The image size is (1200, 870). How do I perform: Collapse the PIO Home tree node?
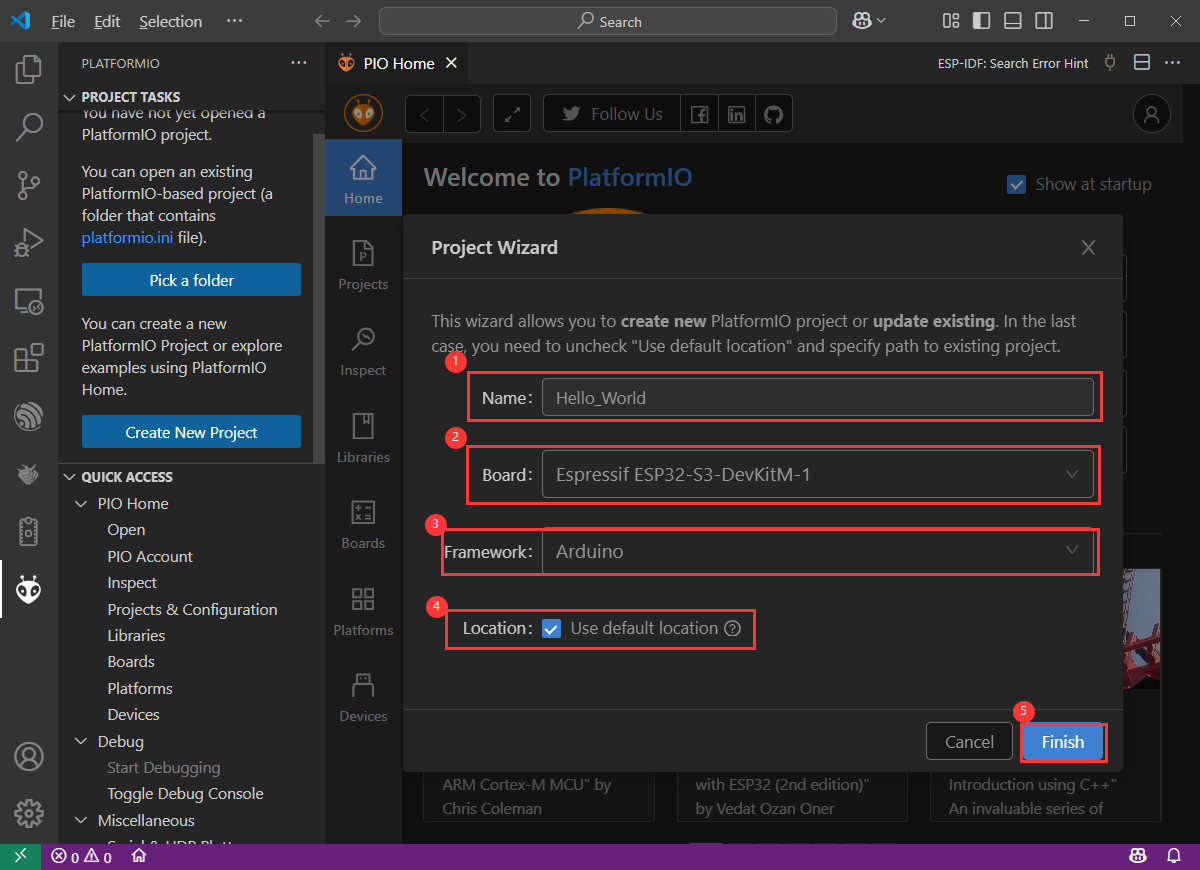(81, 504)
